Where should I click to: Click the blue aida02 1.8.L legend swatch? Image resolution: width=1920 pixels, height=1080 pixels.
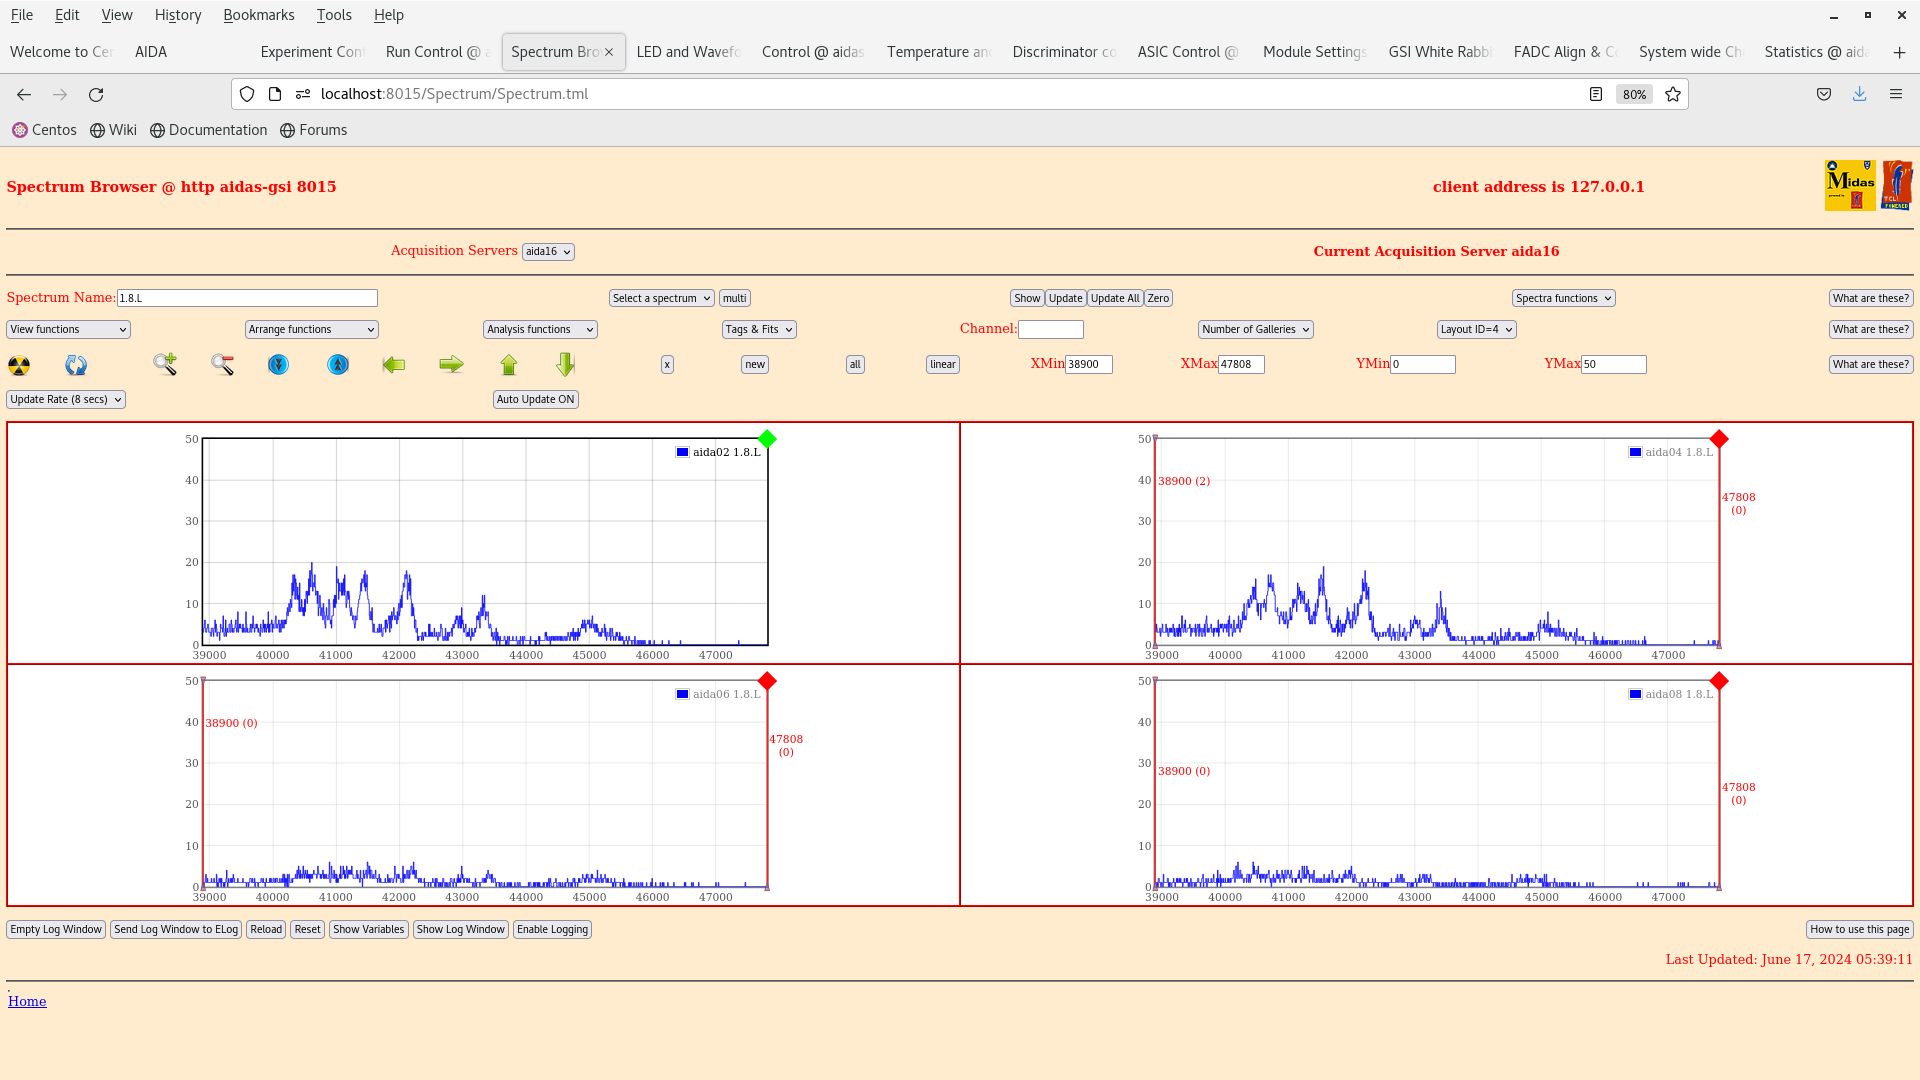pyautogui.click(x=682, y=452)
